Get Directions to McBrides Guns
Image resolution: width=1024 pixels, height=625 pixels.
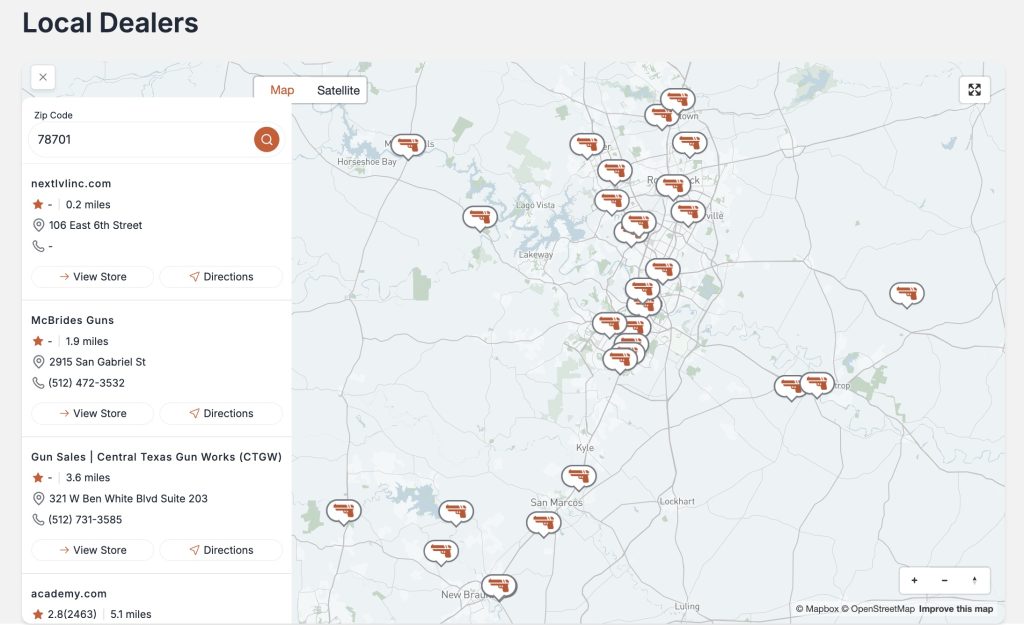[221, 413]
